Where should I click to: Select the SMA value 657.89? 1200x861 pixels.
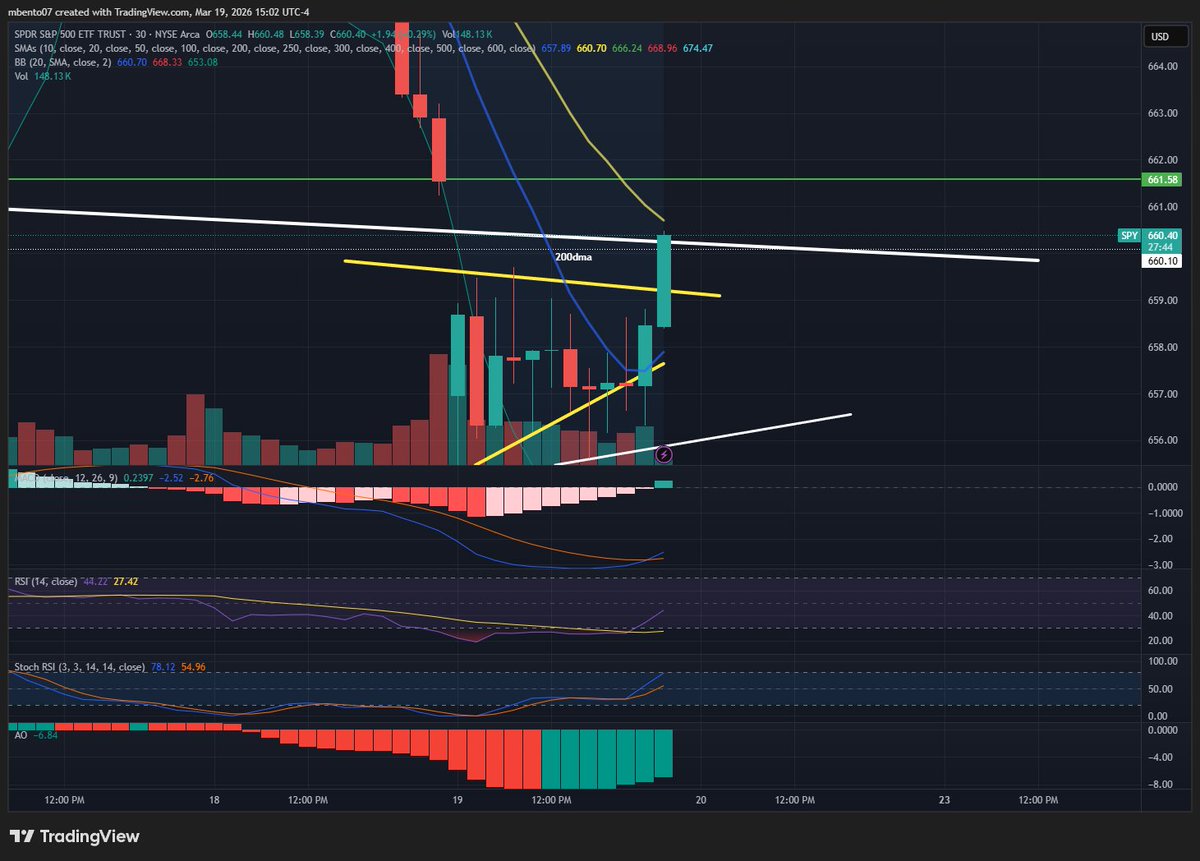(555, 48)
